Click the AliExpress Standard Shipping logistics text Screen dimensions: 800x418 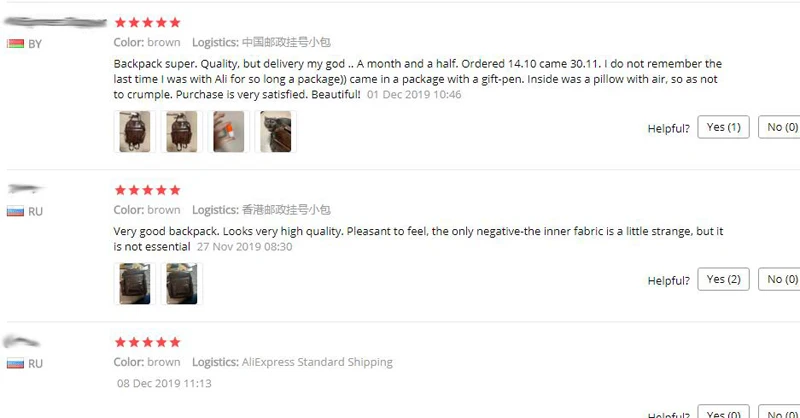317,362
